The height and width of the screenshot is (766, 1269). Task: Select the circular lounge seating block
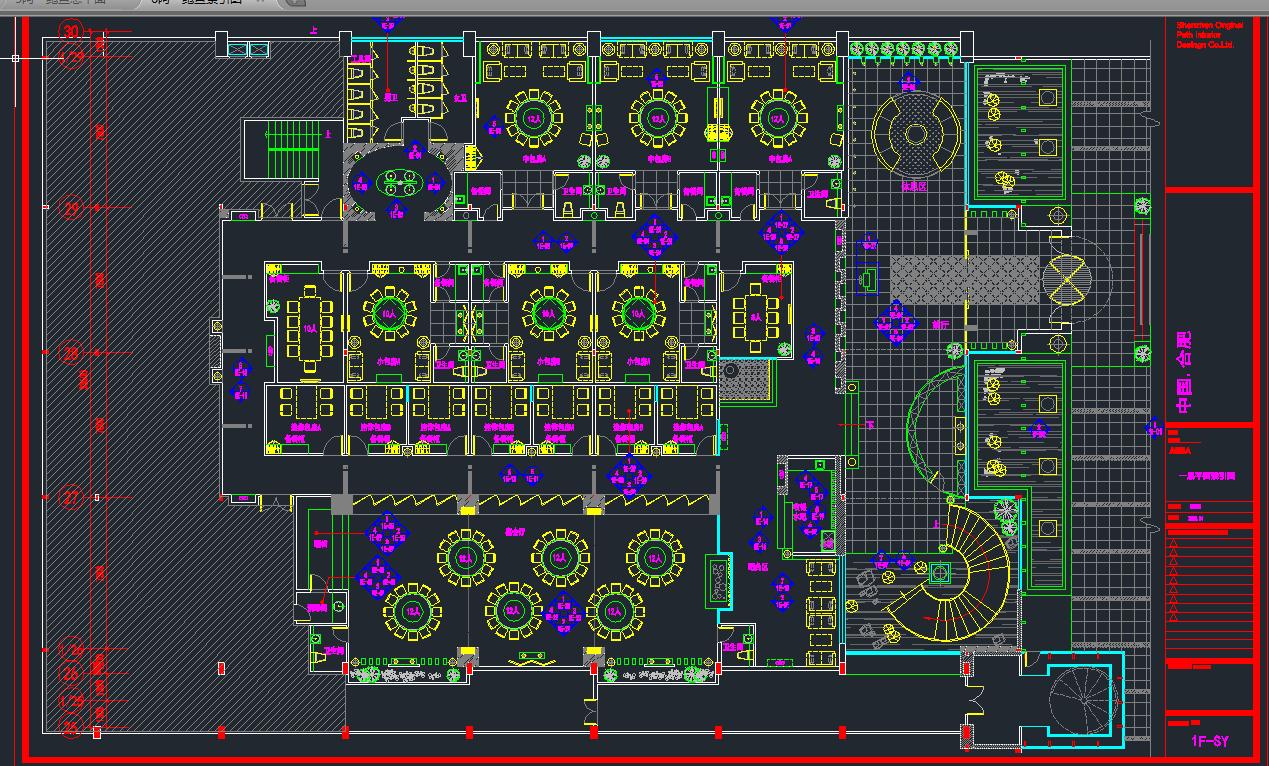915,135
